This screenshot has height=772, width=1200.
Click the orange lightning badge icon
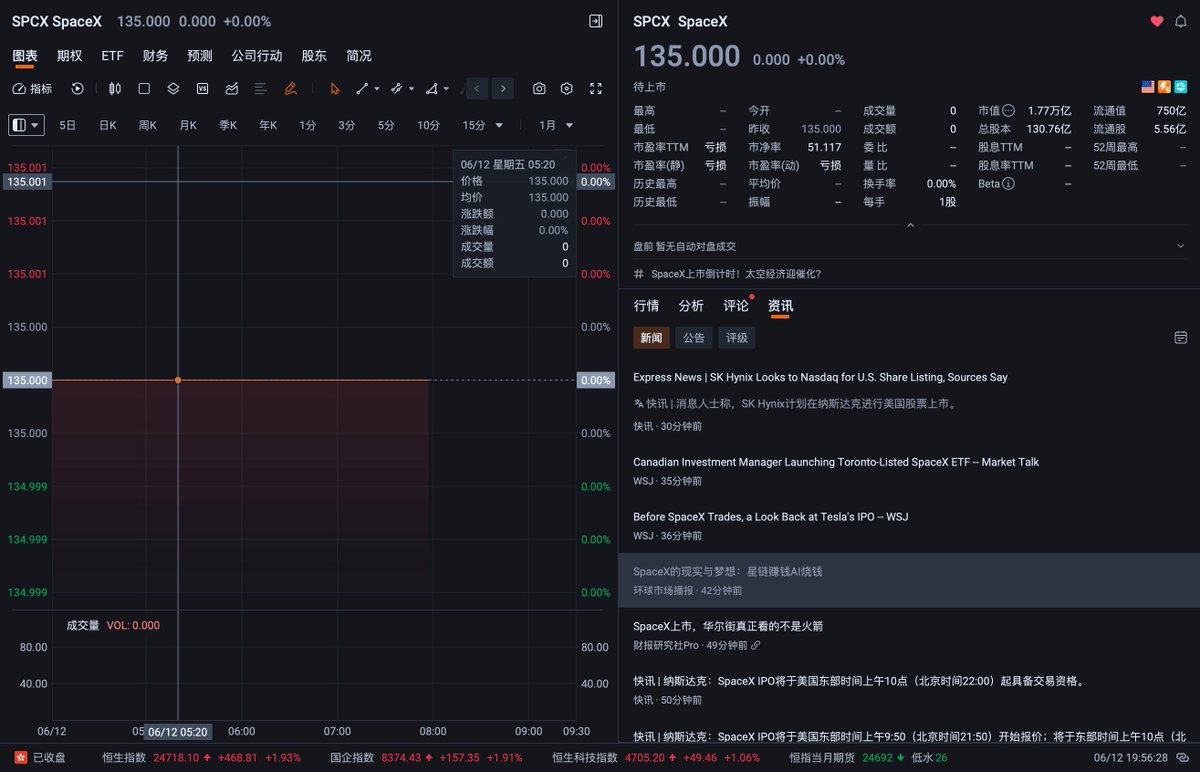(1164, 87)
